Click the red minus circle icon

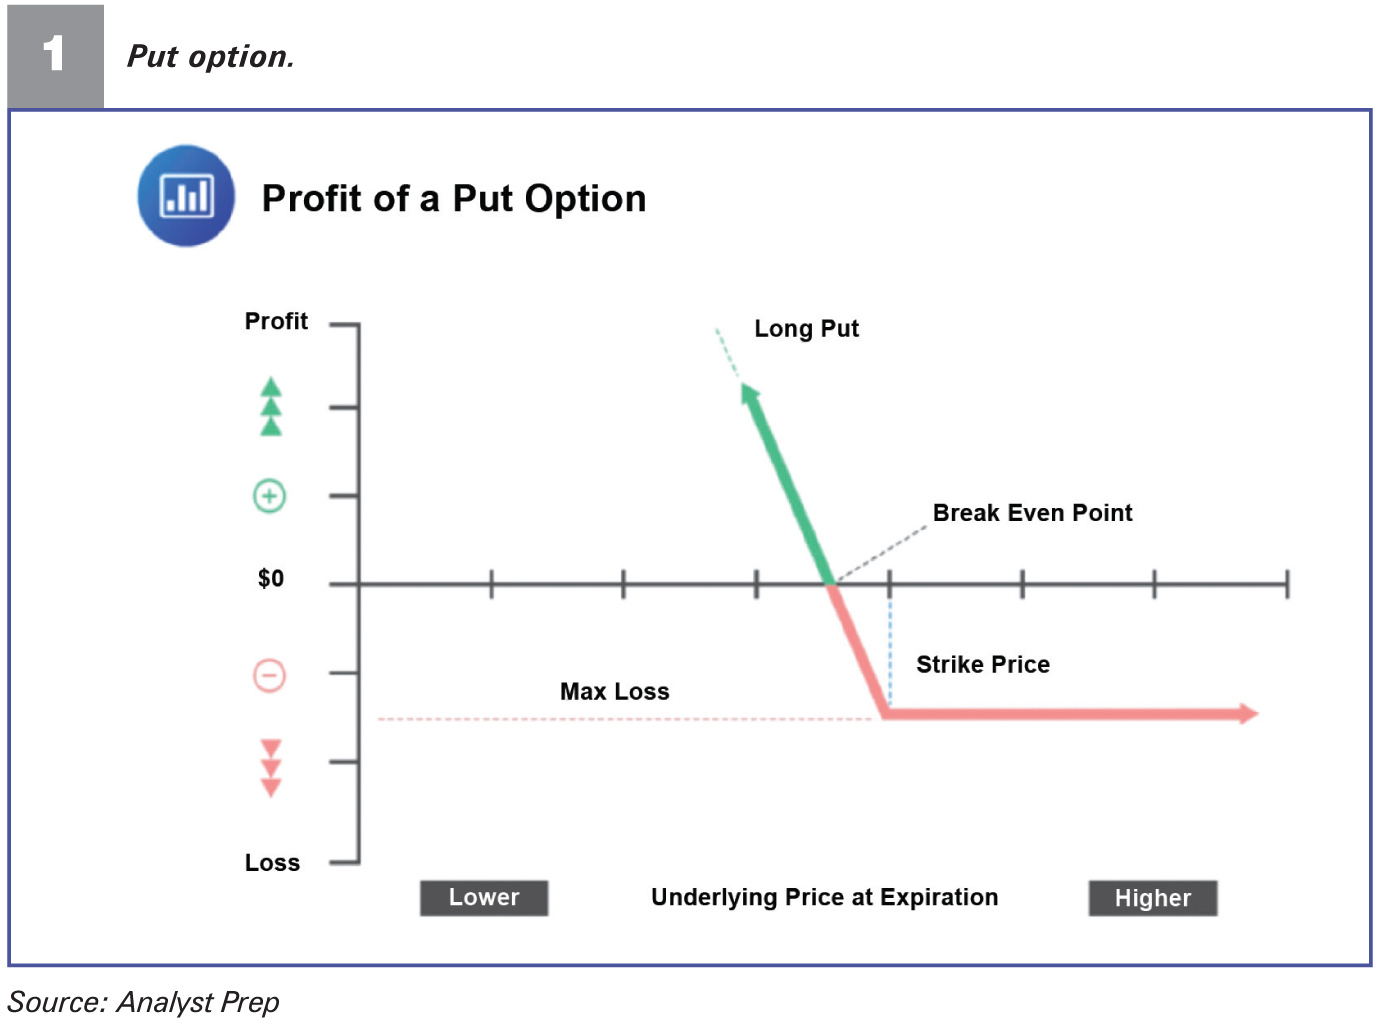(269, 675)
